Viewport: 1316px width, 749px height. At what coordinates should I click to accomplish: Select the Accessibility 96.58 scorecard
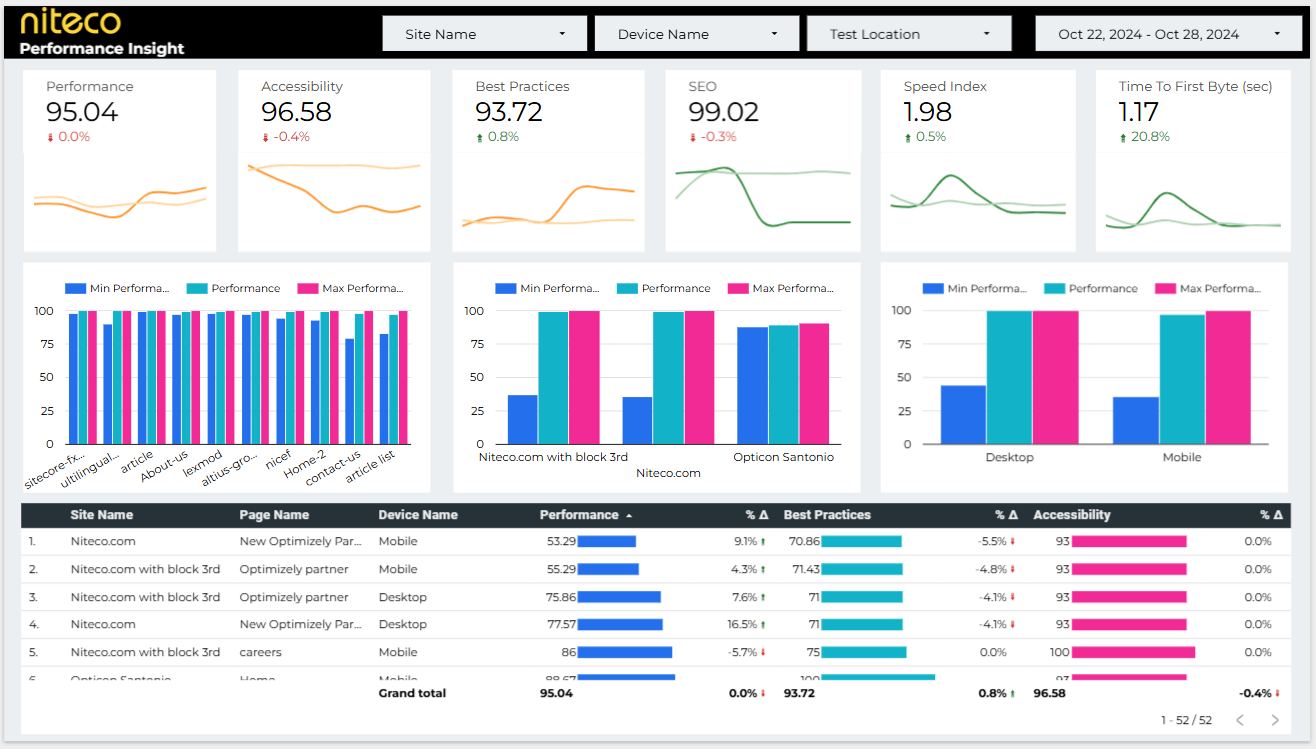click(x=334, y=160)
